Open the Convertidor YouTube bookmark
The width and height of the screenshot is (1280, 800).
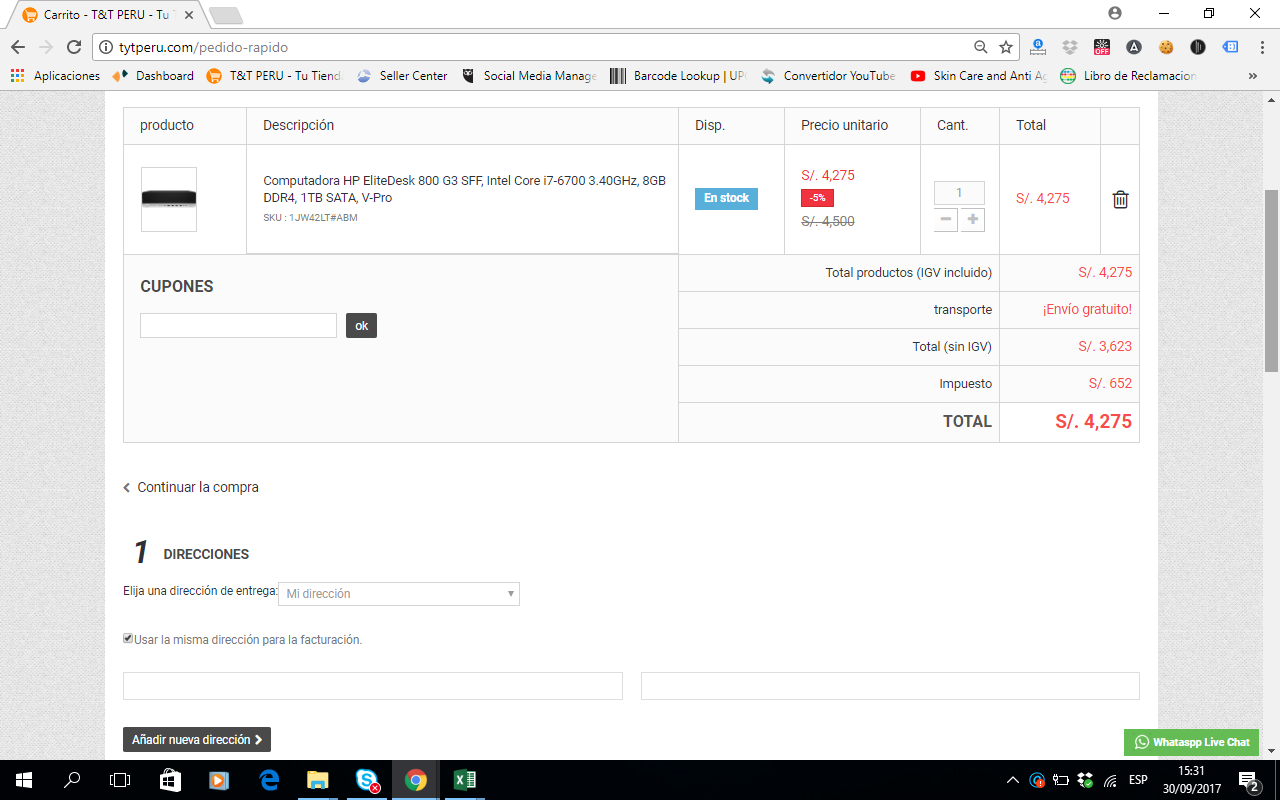pyautogui.click(x=828, y=76)
